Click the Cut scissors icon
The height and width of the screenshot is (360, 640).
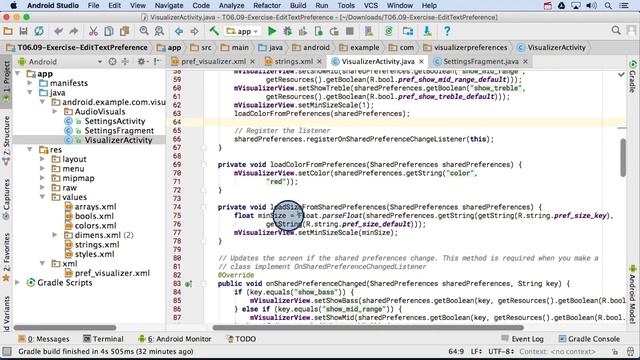click(93, 31)
